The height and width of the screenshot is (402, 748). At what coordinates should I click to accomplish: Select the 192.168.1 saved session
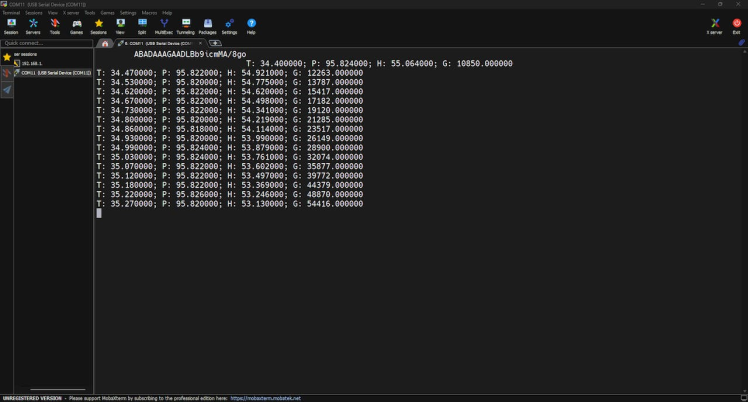(34, 62)
